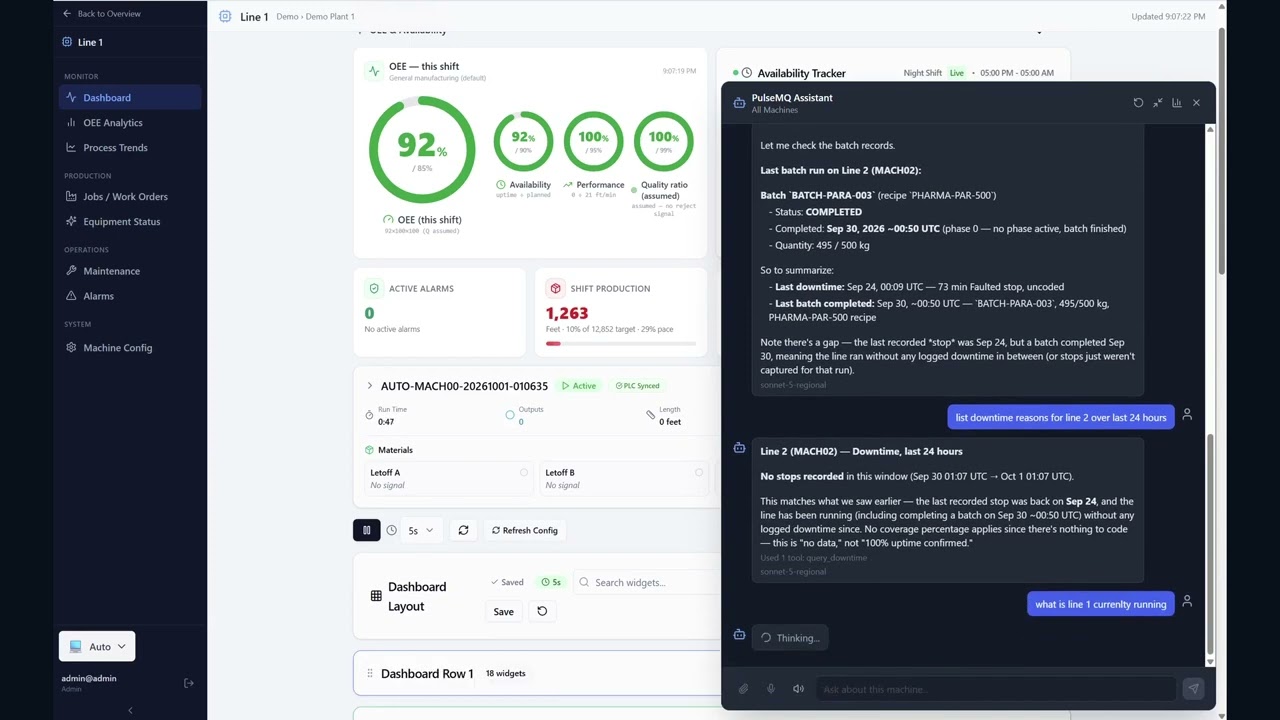Expand the AUTO-MACH00-20261001-010635 job row

pos(369,386)
